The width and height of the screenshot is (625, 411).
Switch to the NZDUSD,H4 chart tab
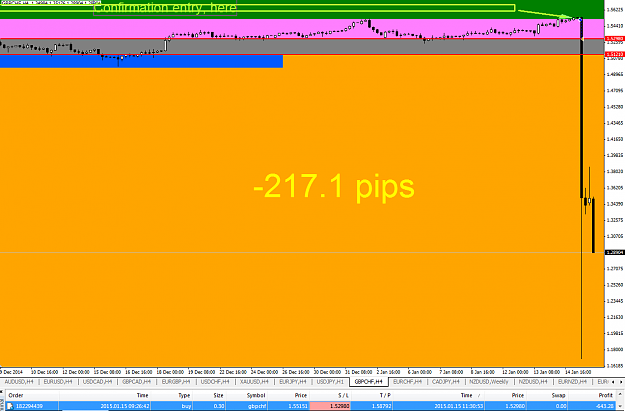pos(533,382)
